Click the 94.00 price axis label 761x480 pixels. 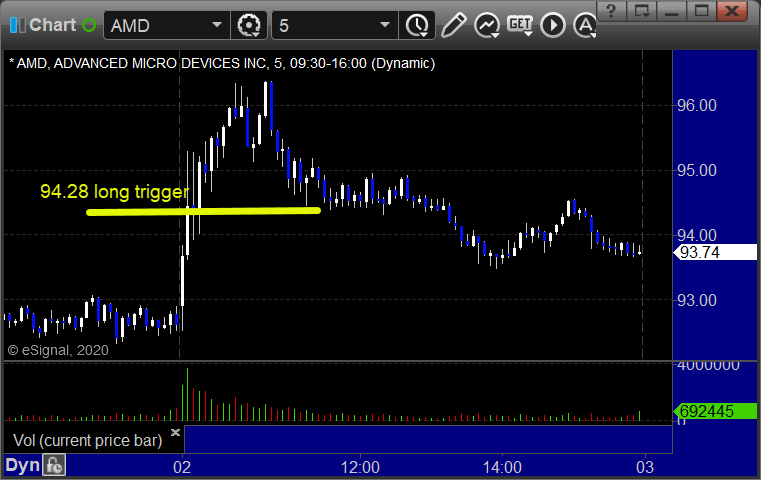pos(696,235)
